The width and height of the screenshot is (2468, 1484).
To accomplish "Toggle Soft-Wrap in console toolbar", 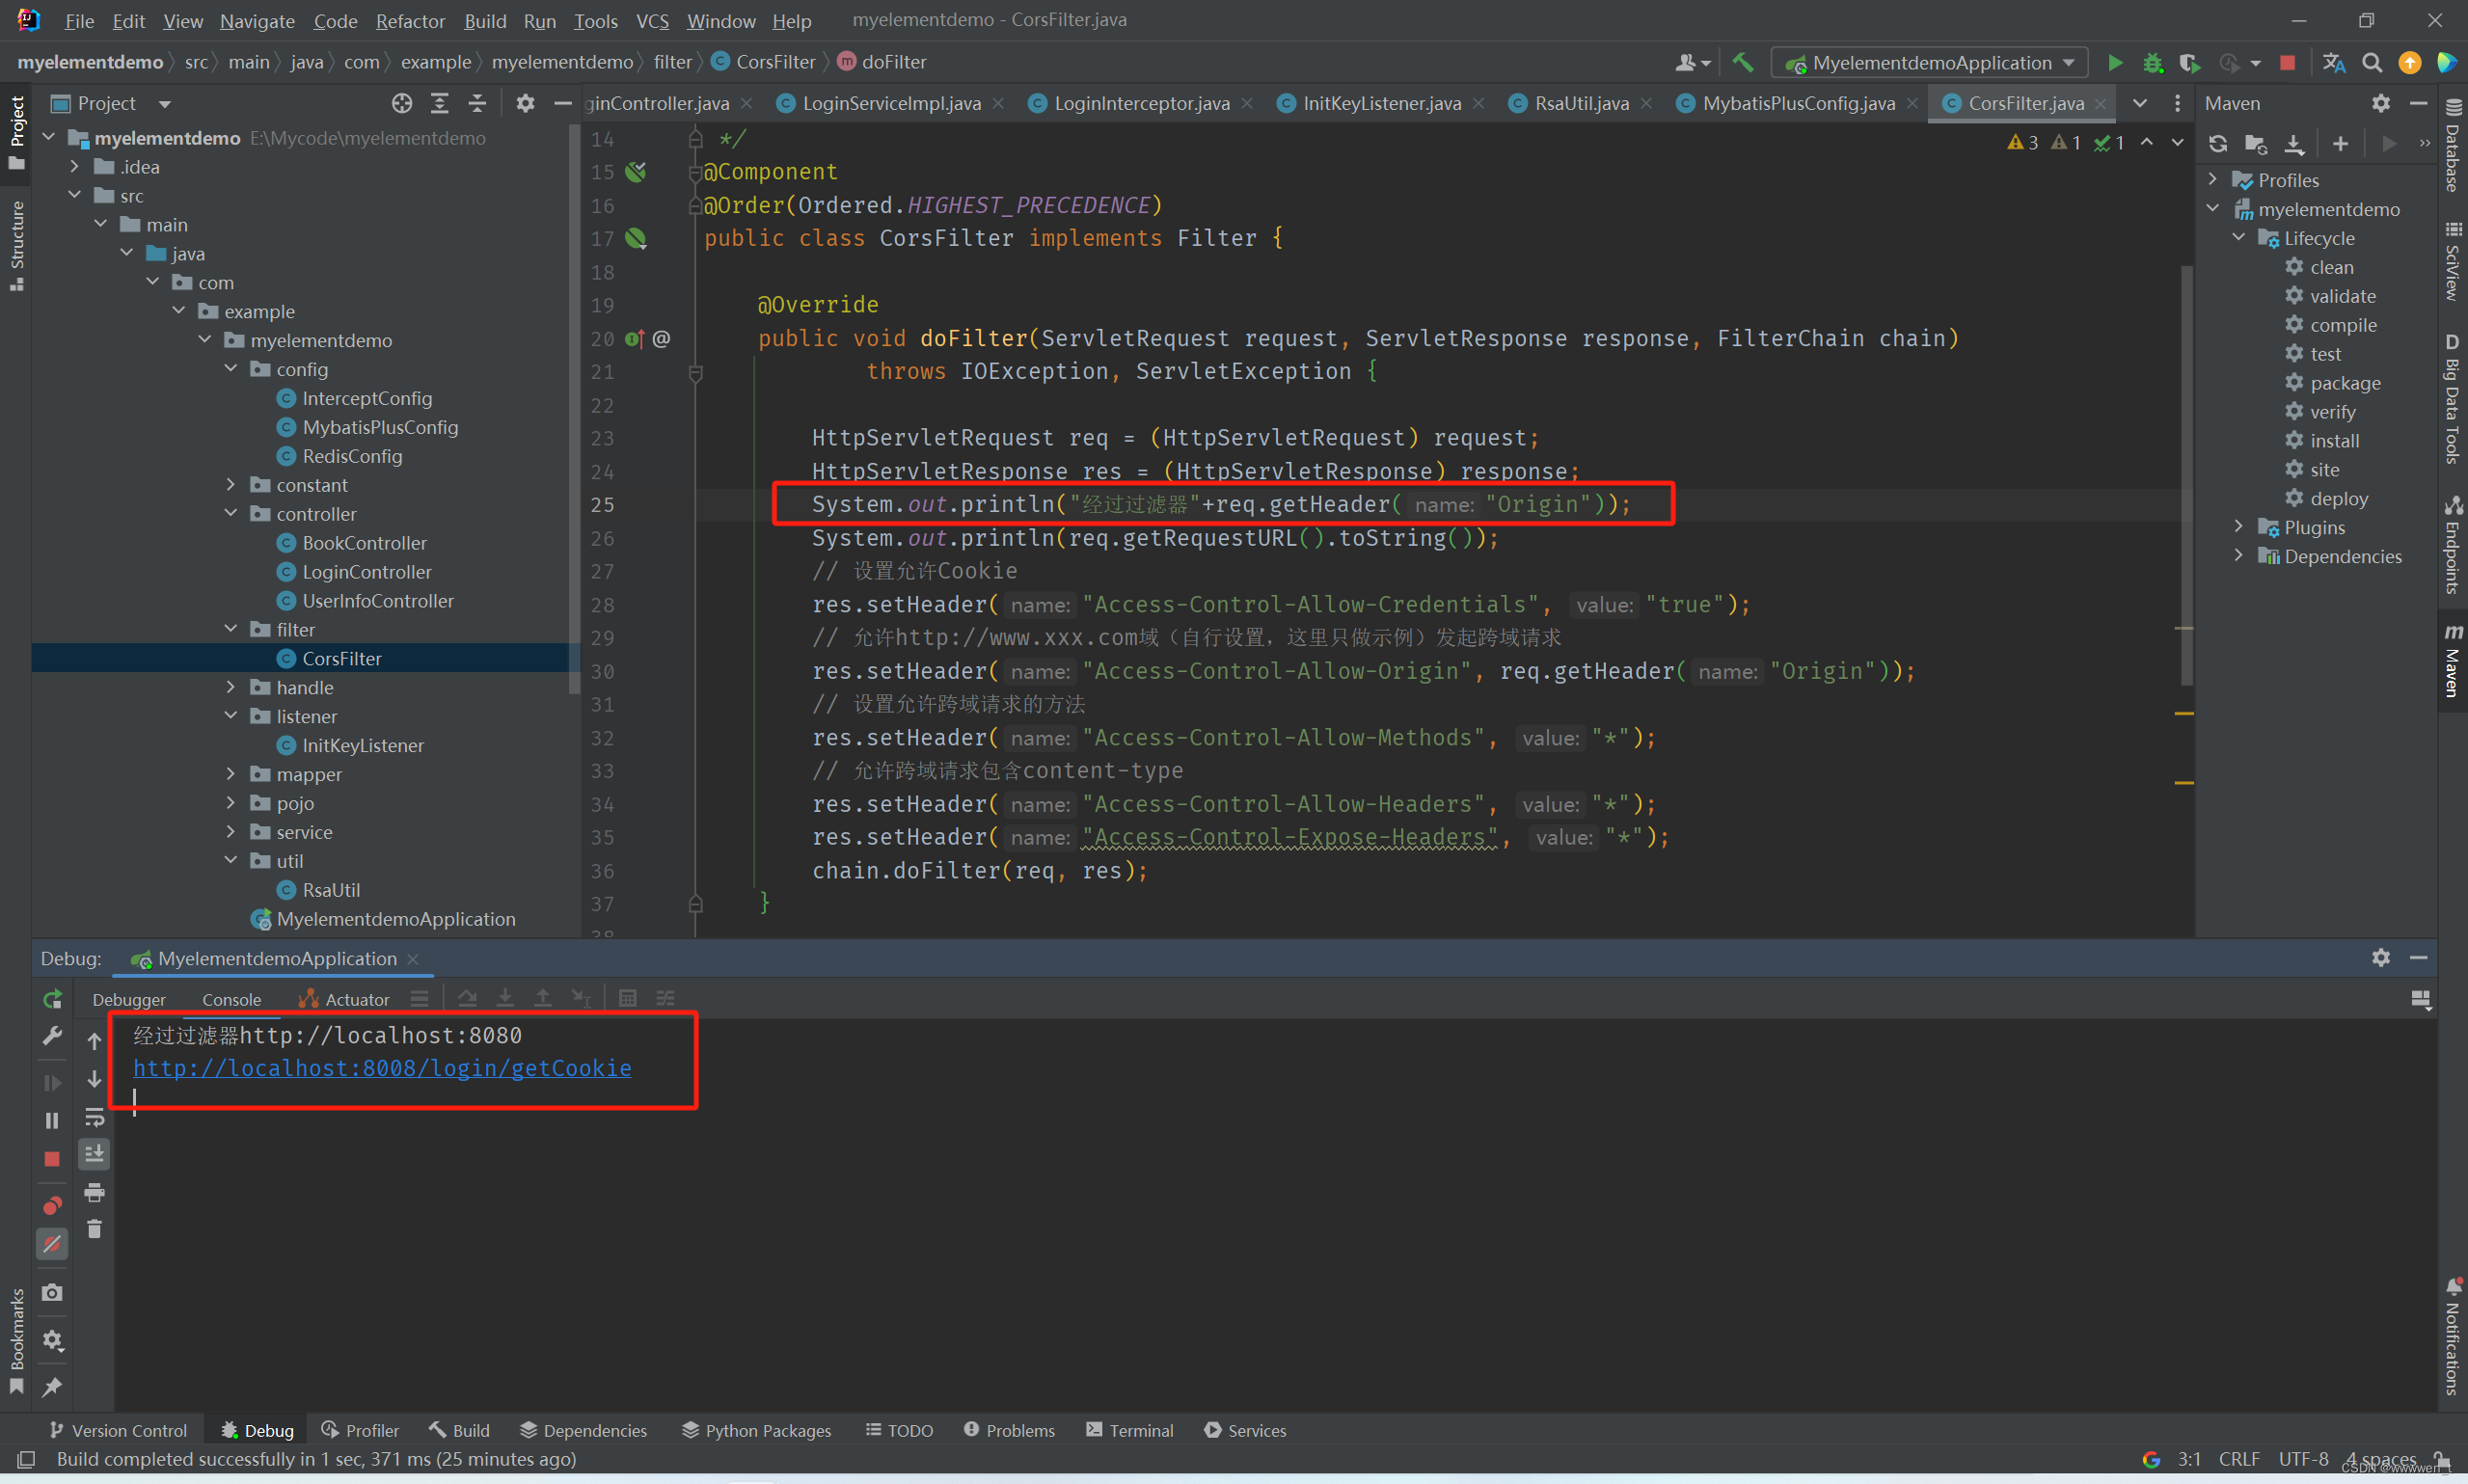I will pyautogui.click(x=94, y=1116).
